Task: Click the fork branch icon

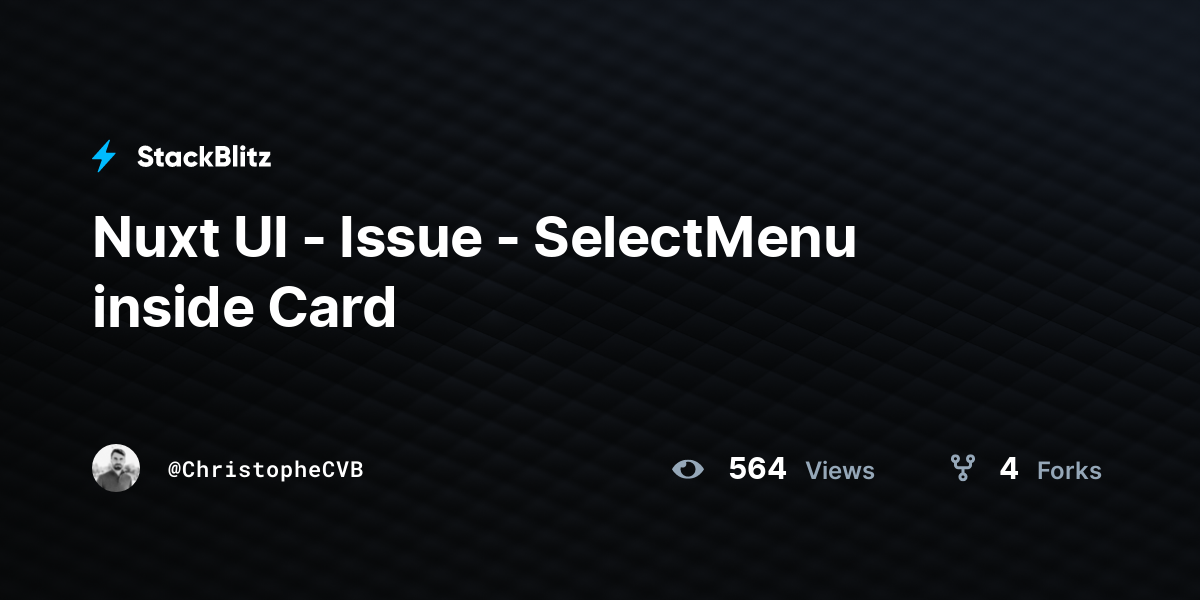Action: pyautogui.click(x=963, y=468)
